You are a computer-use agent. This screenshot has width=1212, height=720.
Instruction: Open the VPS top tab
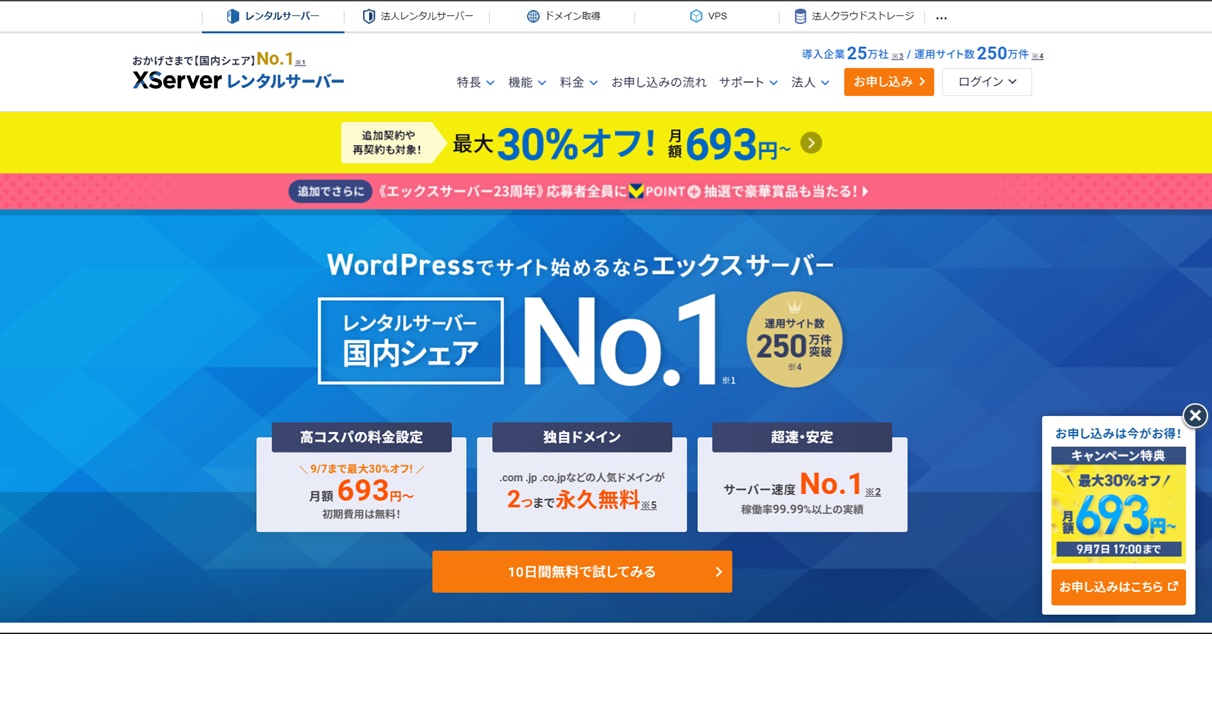pyautogui.click(x=708, y=16)
